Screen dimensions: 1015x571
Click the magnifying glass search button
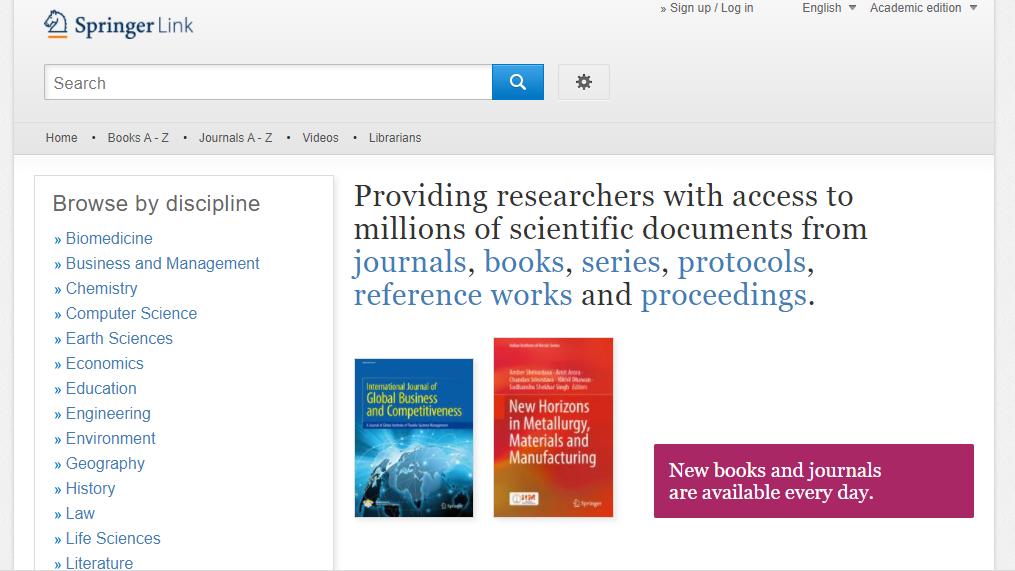517,82
